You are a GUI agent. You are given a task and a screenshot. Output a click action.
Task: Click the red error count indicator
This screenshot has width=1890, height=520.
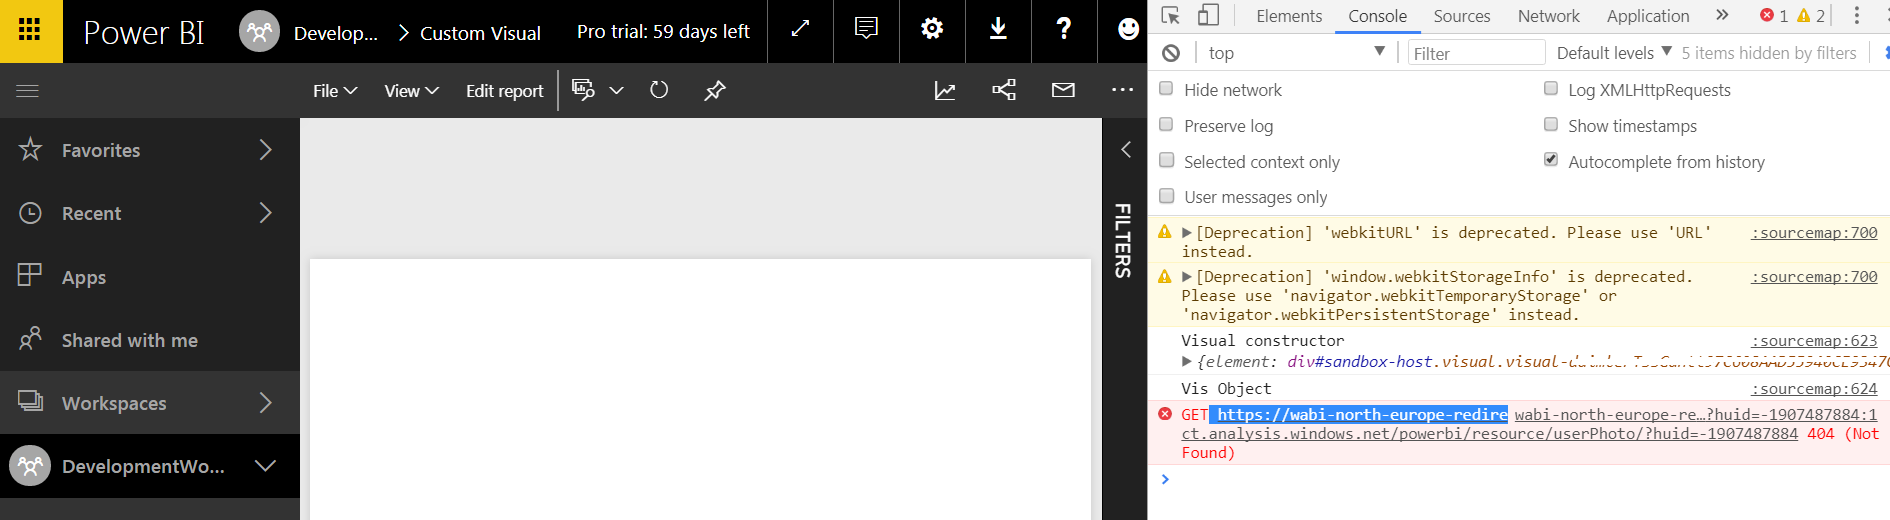(1774, 16)
